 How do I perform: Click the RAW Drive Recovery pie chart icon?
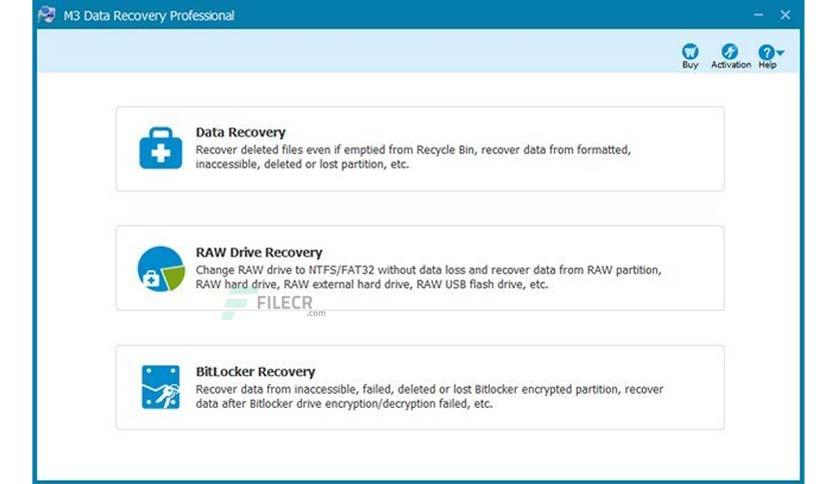click(x=161, y=269)
